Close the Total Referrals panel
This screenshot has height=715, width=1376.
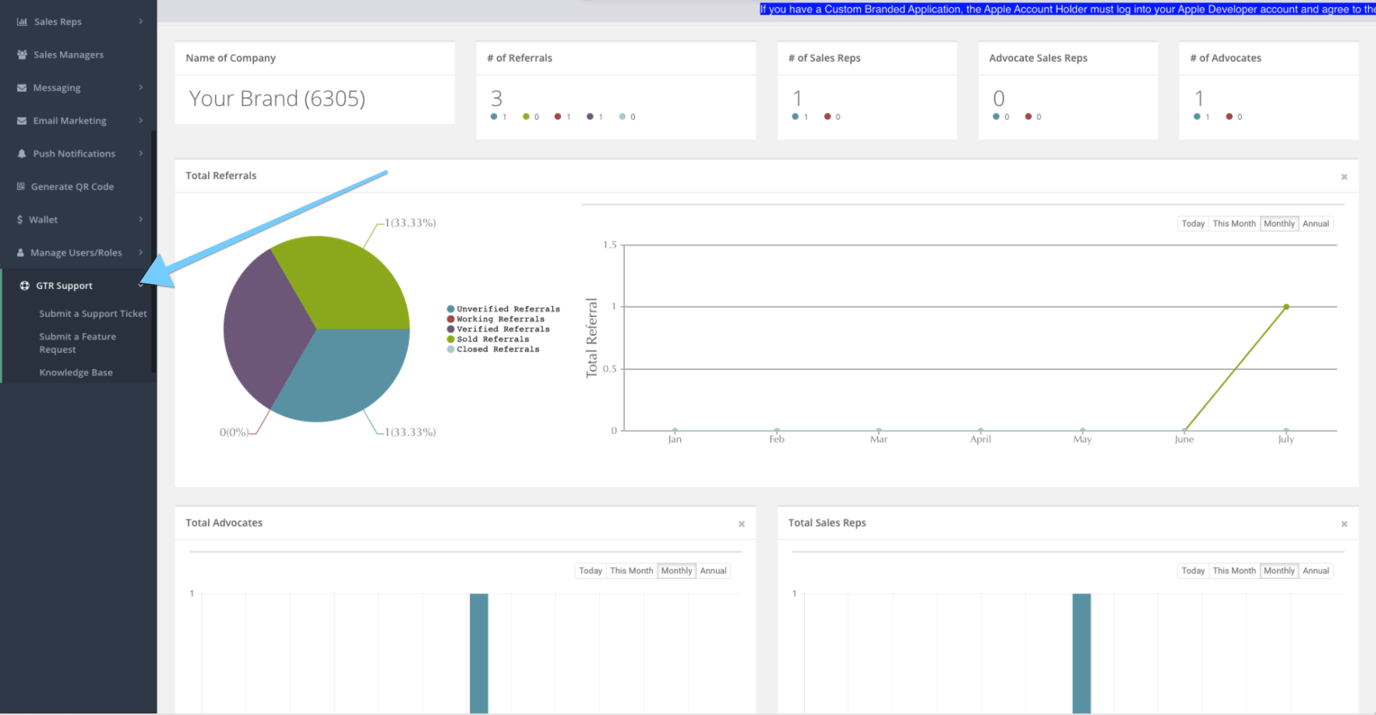pyautogui.click(x=1344, y=177)
